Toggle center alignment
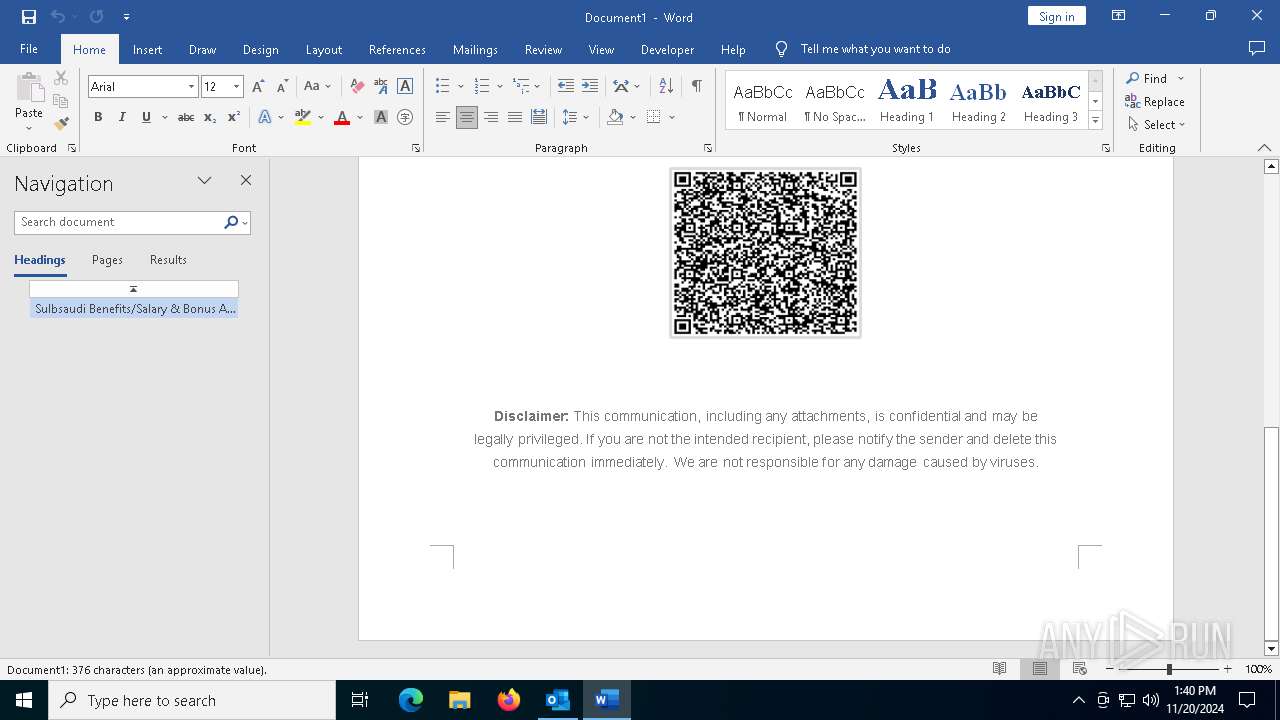This screenshot has width=1280, height=720. click(x=467, y=117)
